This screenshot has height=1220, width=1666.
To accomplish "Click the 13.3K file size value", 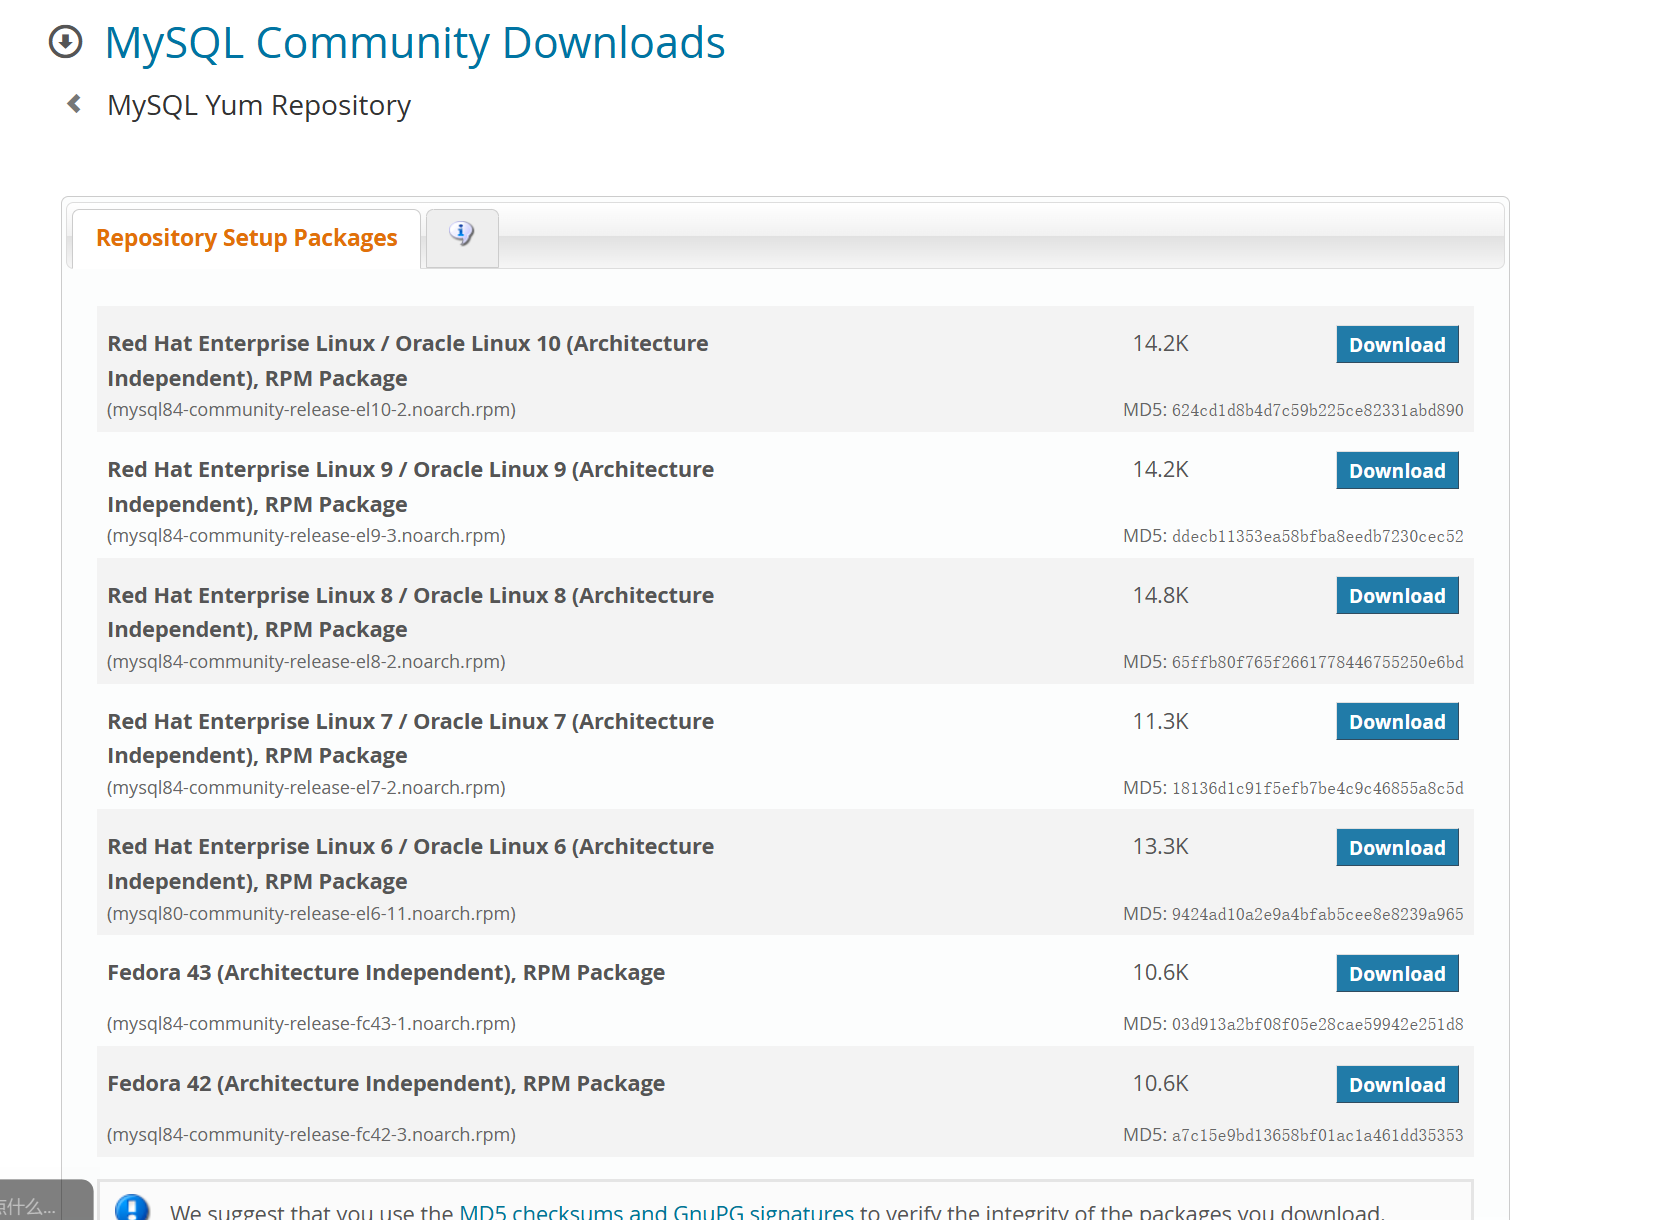I will point(1160,846).
